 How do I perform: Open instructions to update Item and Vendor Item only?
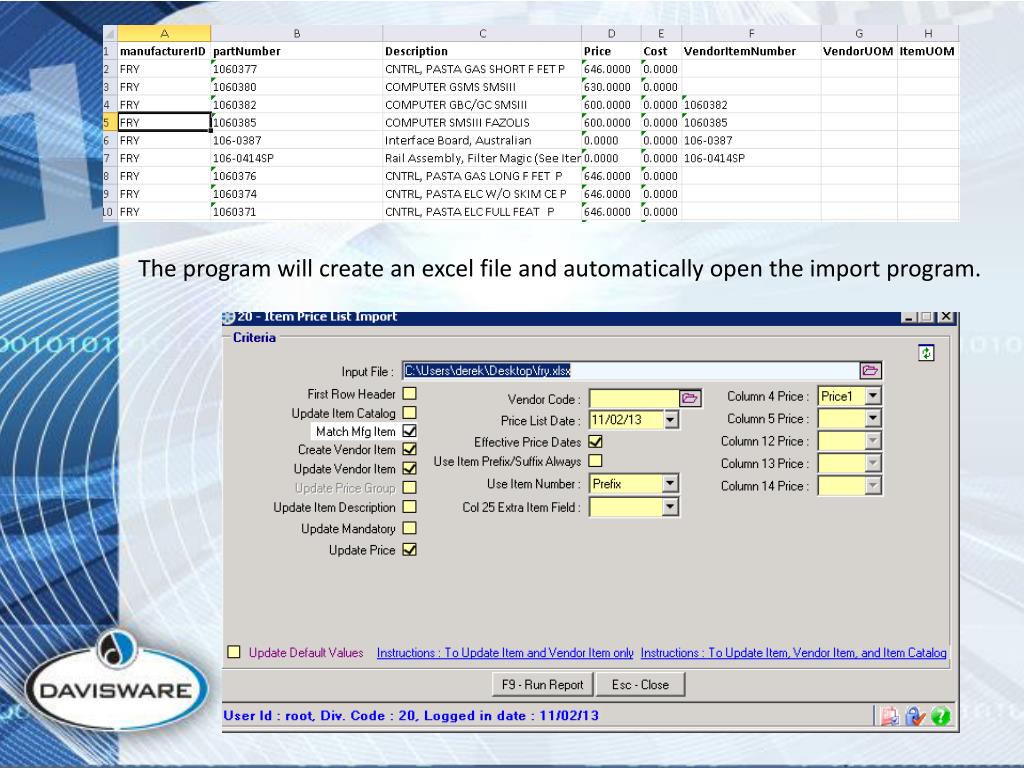[x=505, y=652]
